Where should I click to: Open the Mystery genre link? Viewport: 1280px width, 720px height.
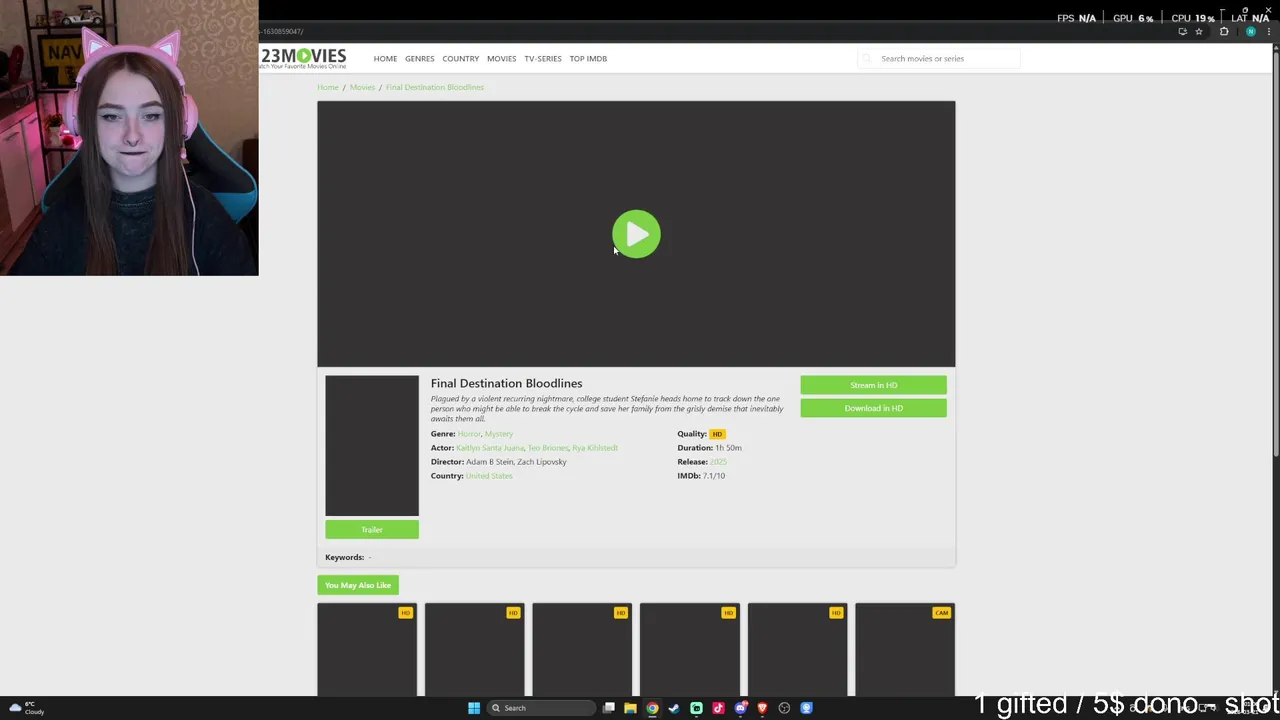click(x=499, y=434)
